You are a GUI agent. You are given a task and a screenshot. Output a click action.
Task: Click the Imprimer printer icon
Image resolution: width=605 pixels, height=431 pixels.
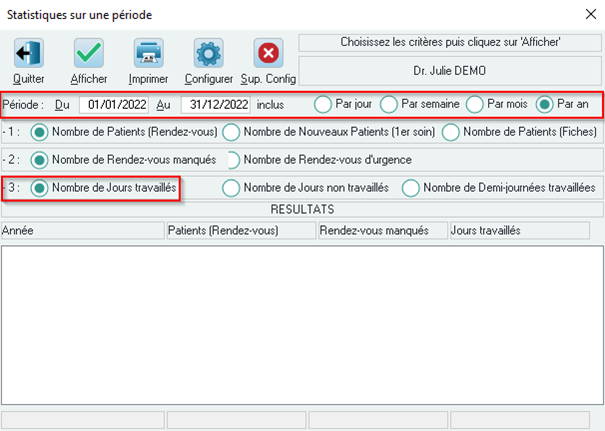[x=149, y=53]
